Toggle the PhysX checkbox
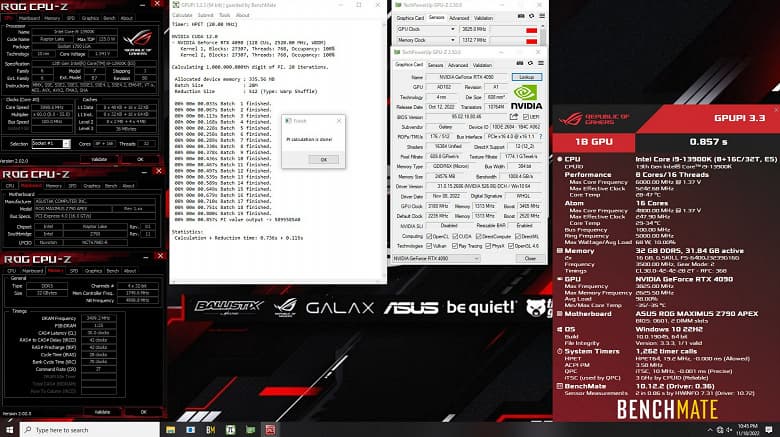780x437 pixels. pyautogui.click(x=488, y=246)
